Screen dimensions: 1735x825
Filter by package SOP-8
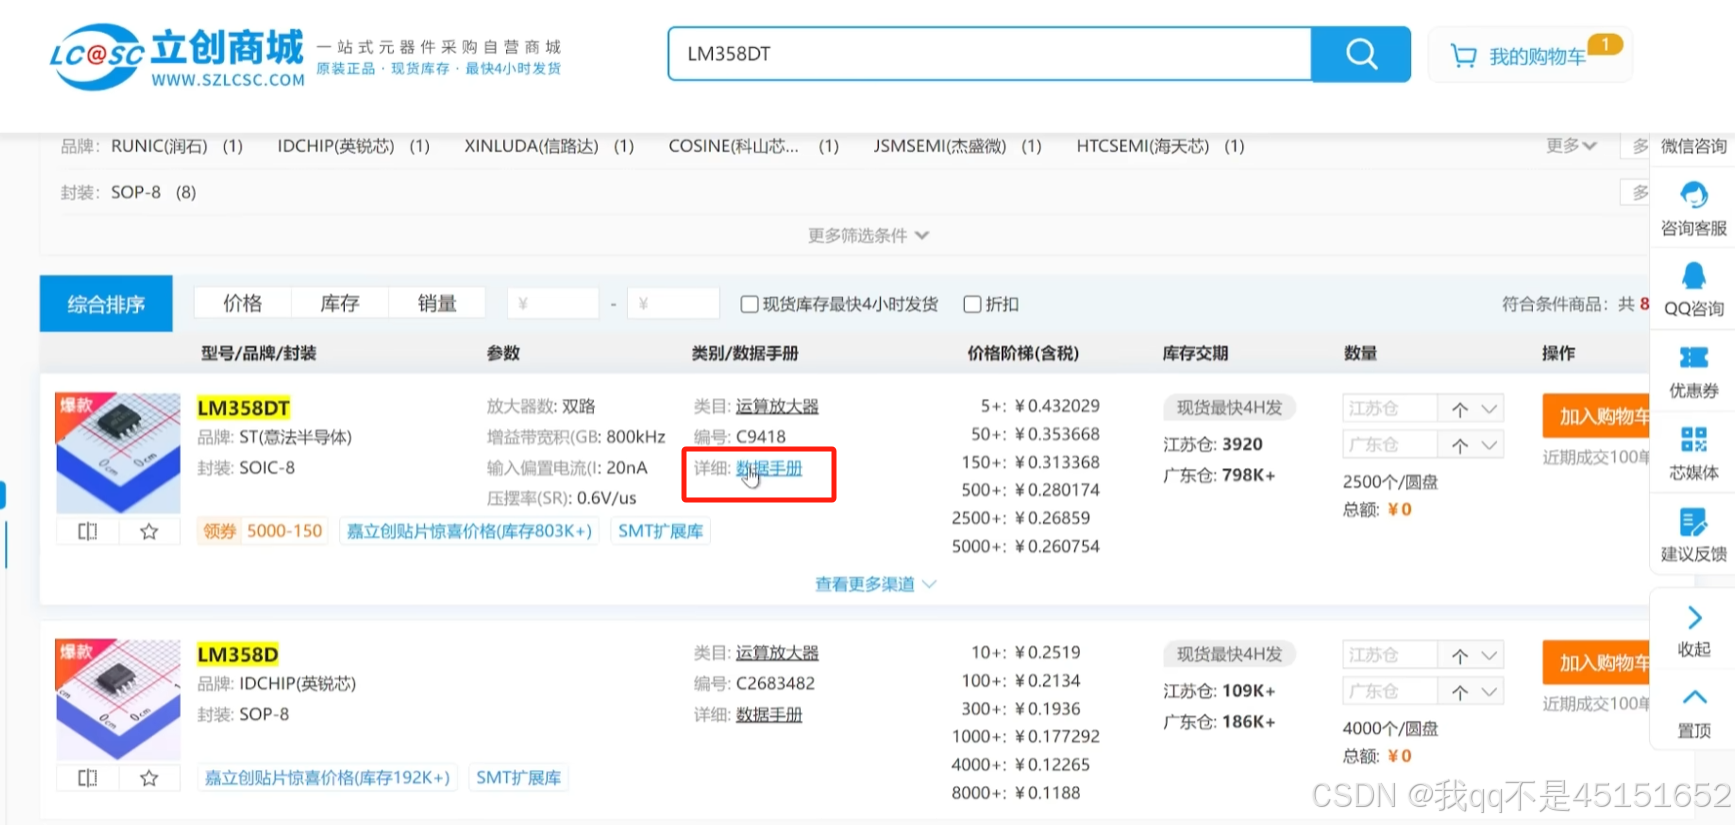tap(136, 192)
